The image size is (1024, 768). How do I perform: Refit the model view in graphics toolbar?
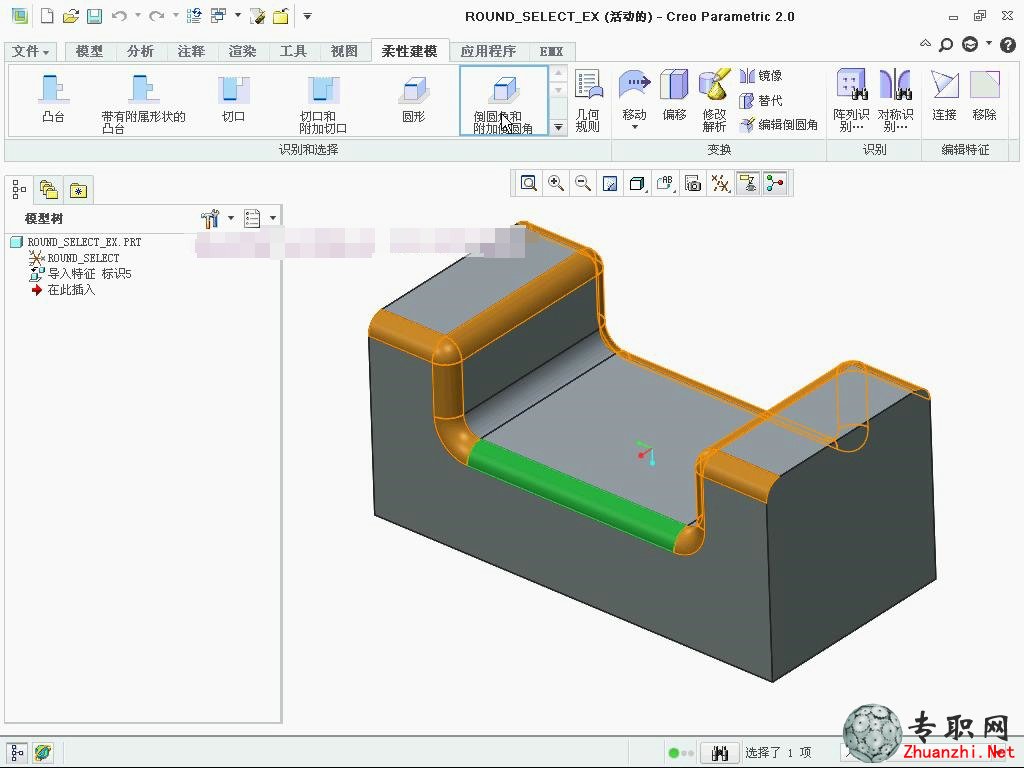528,184
